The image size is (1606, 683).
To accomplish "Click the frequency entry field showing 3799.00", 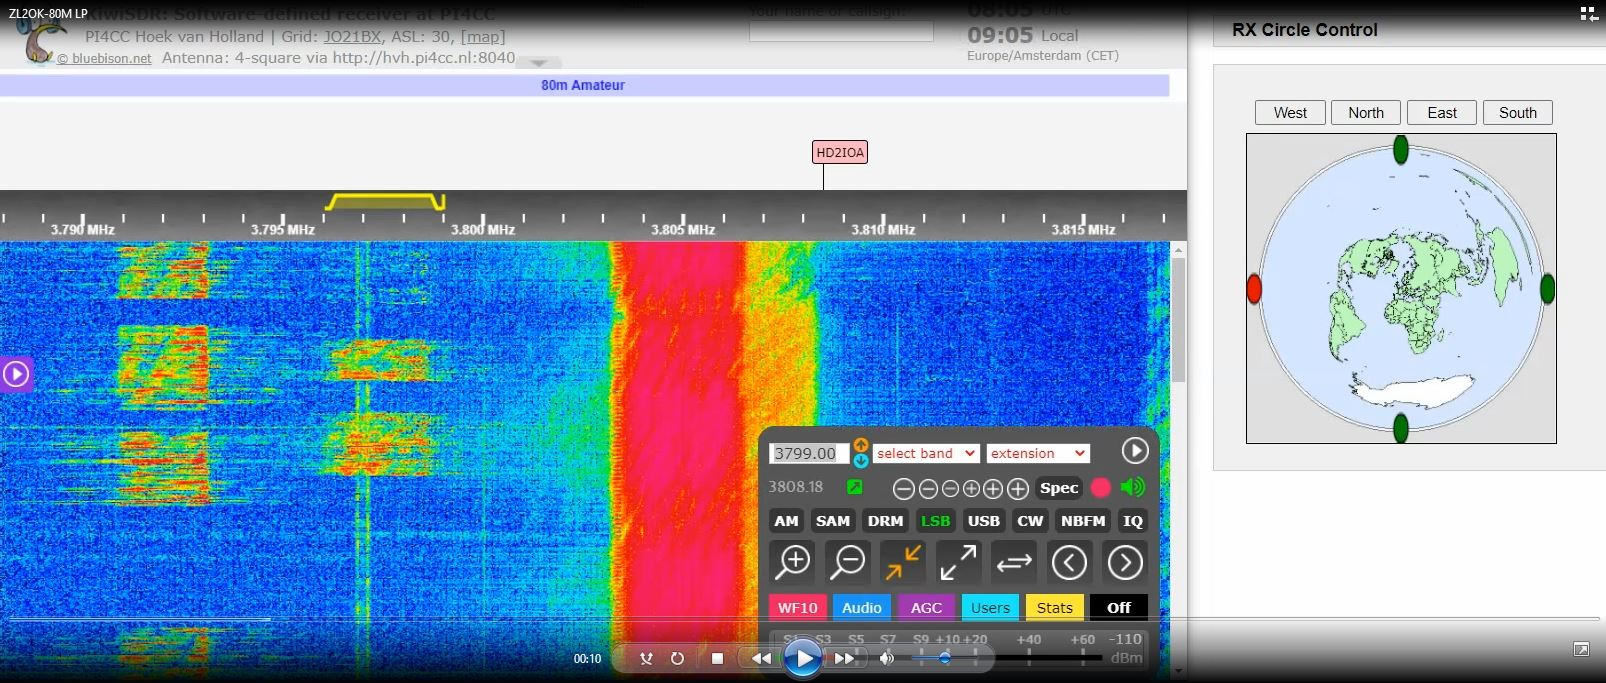I will pos(809,453).
